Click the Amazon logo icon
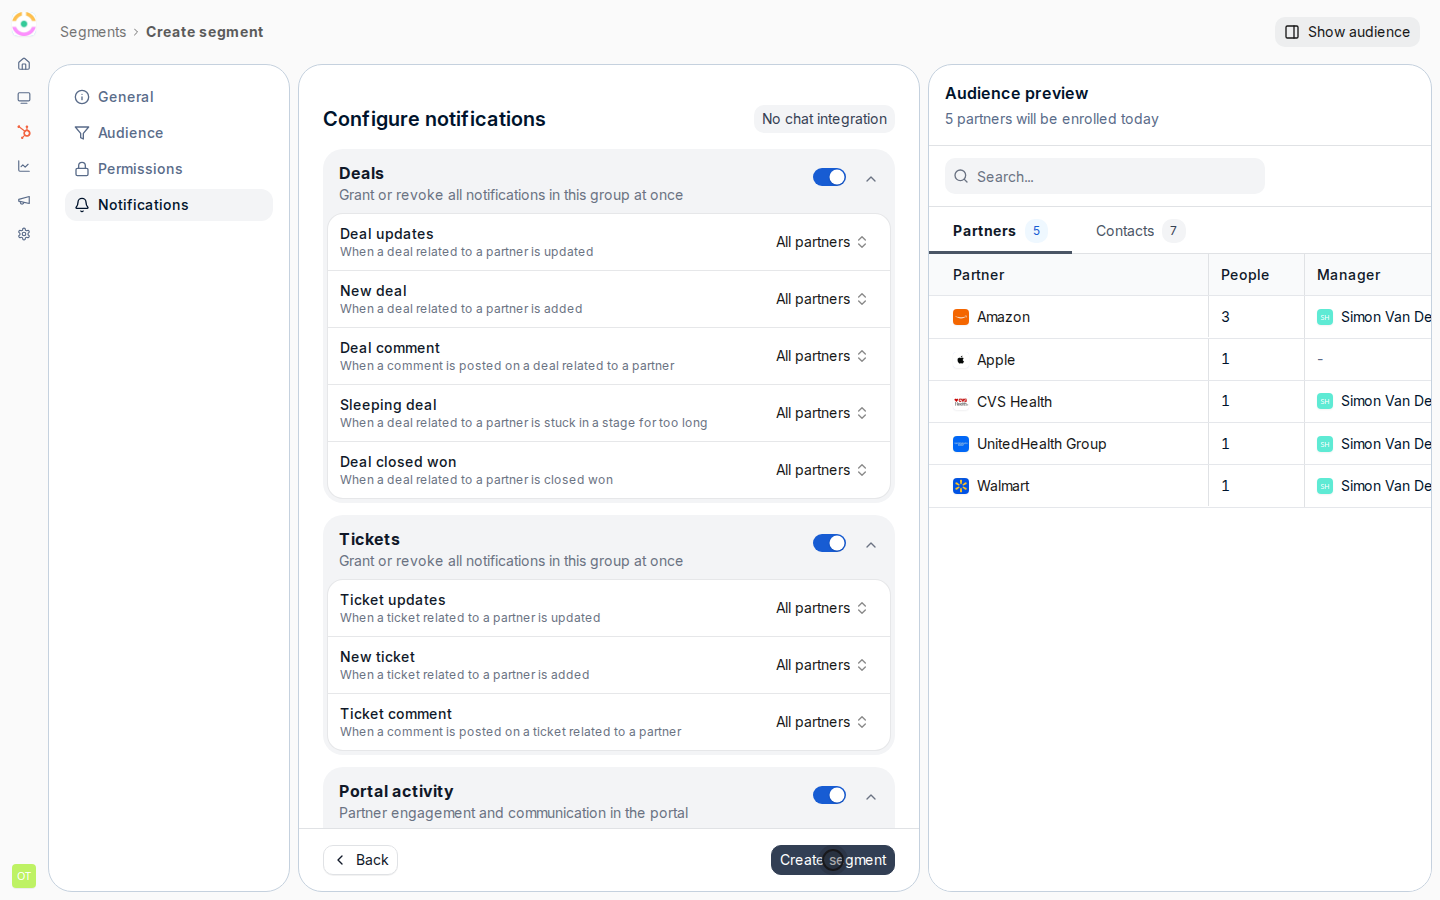 click(x=961, y=317)
